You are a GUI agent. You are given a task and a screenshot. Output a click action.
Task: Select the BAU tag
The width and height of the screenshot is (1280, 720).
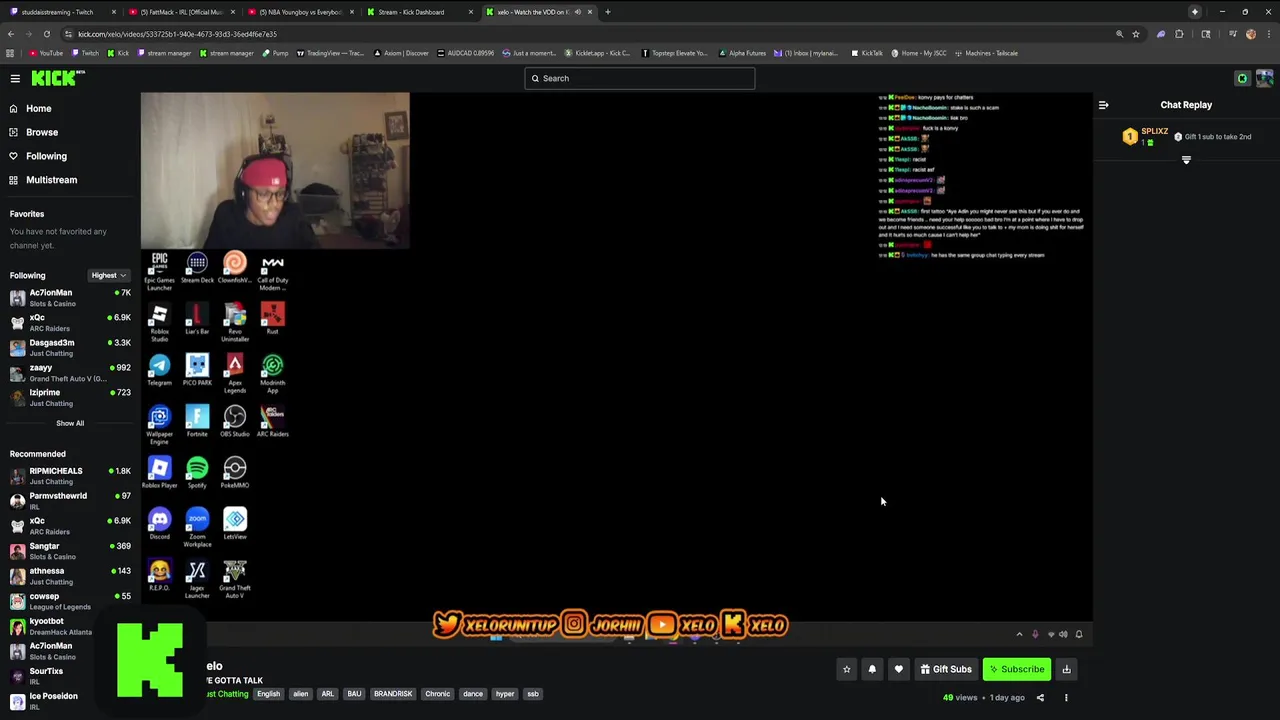[x=354, y=694]
